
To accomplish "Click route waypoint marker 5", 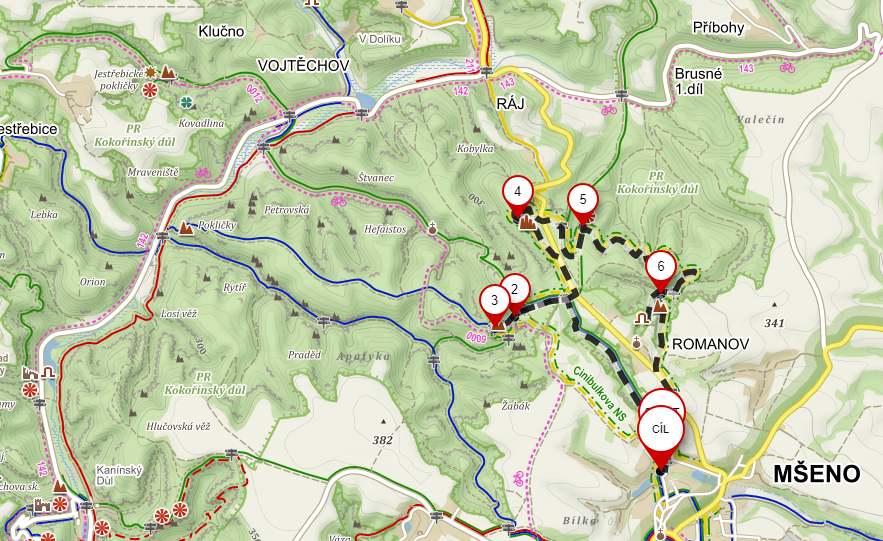I will point(582,199).
